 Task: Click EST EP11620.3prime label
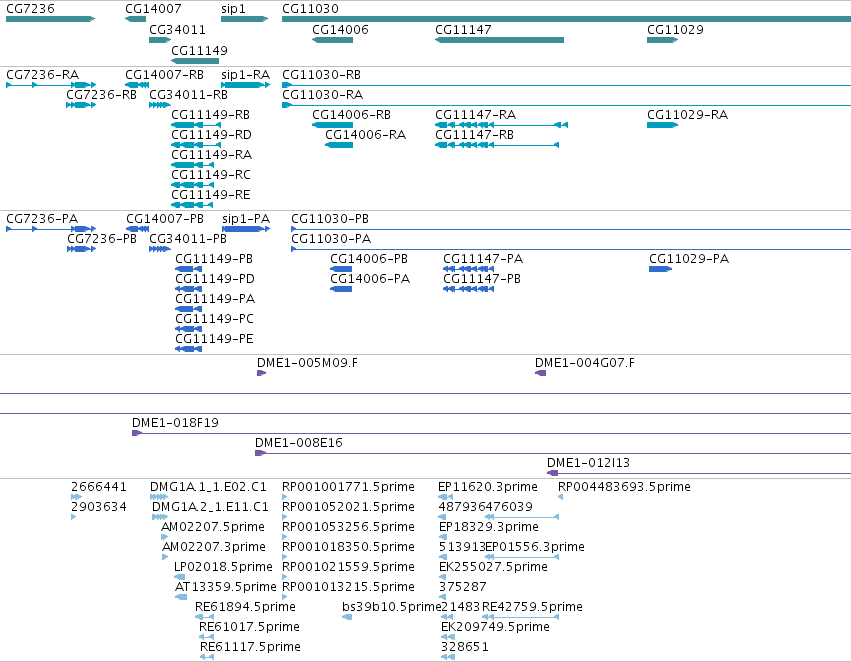pos(487,487)
